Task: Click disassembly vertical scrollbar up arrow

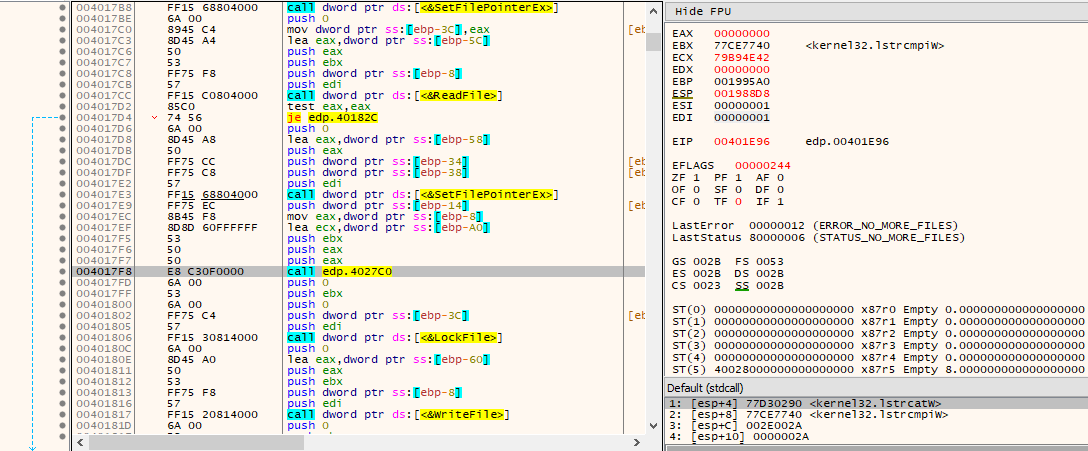Action: tap(653, 9)
